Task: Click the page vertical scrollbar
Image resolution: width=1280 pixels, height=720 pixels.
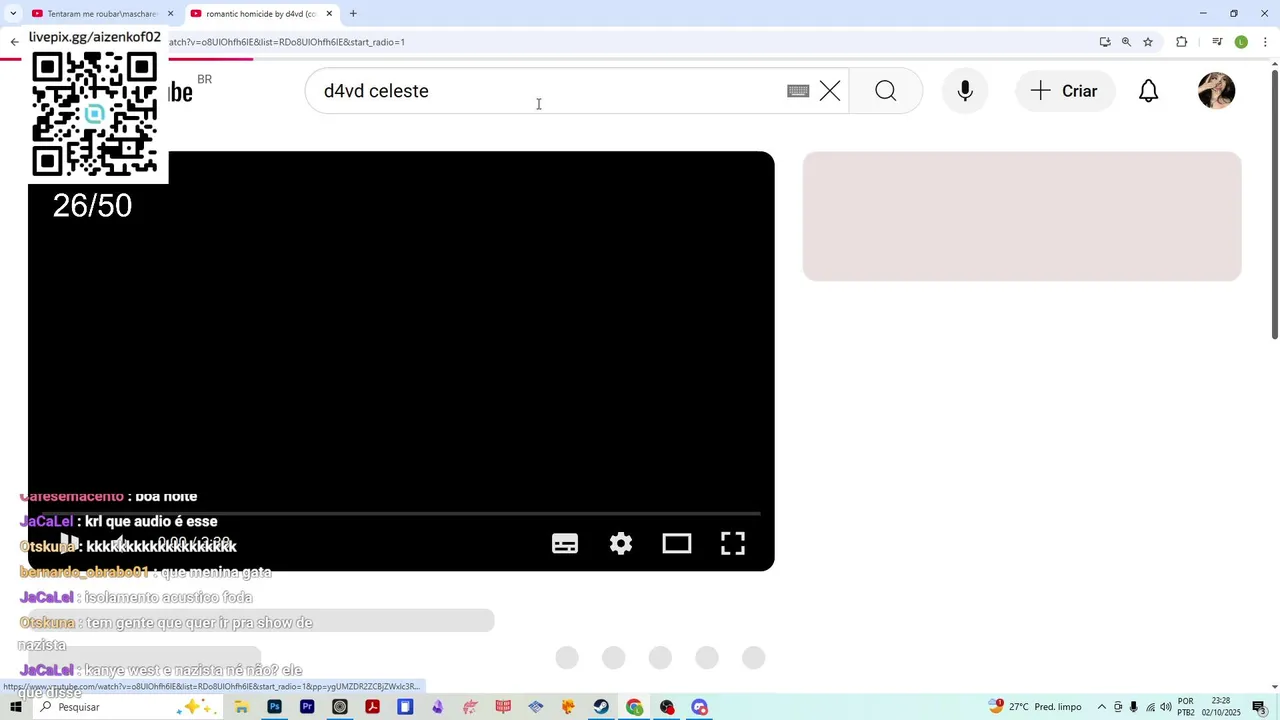Action: coord(1275,205)
